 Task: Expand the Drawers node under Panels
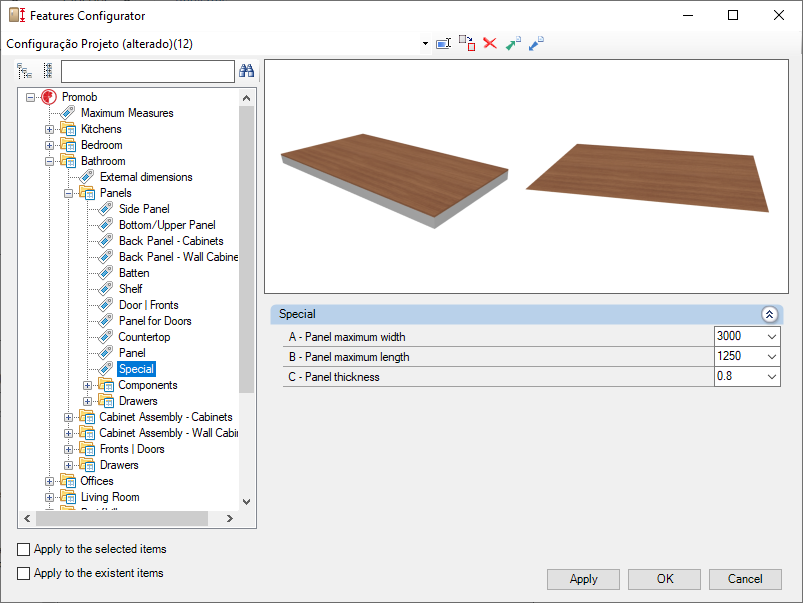(x=88, y=401)
